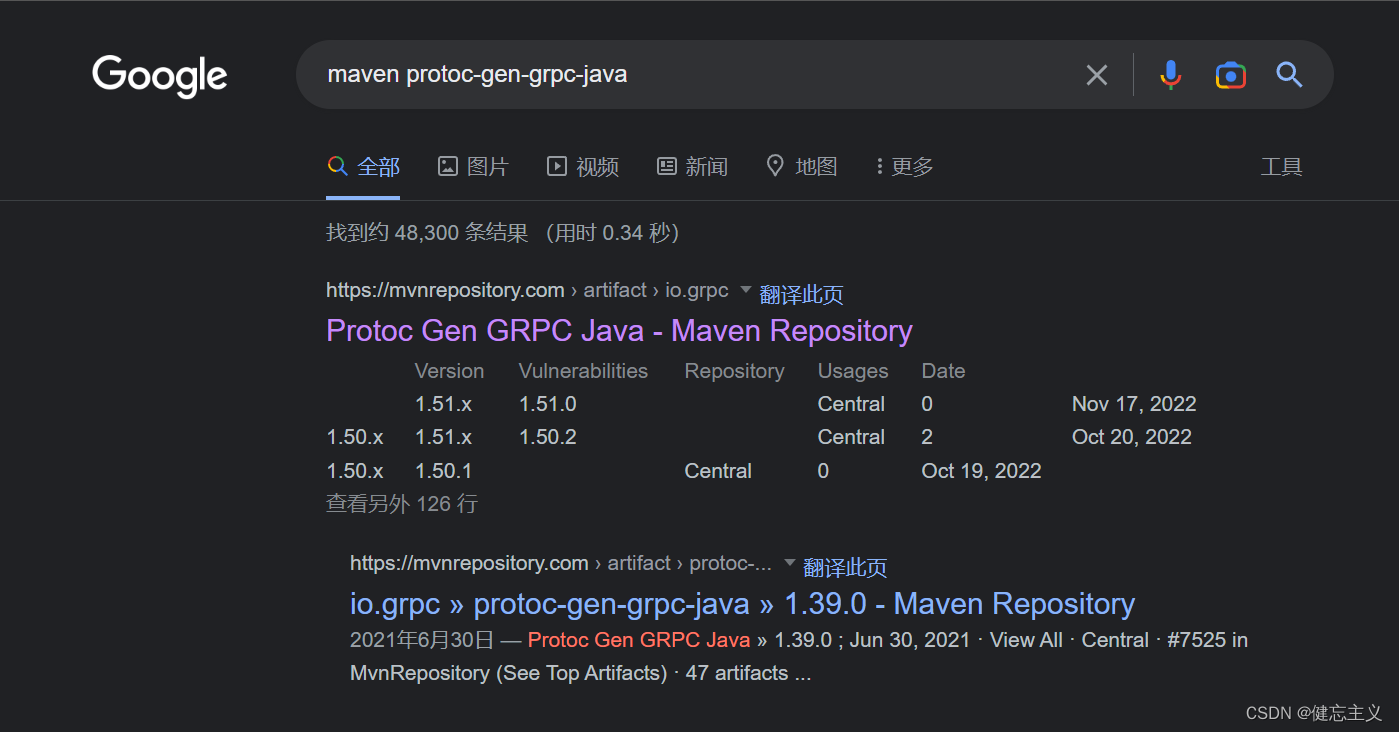Open the 工具 search tools
Image resolution: width=1399 pixels, height=732 pixels.
[x=1281, y=167]
